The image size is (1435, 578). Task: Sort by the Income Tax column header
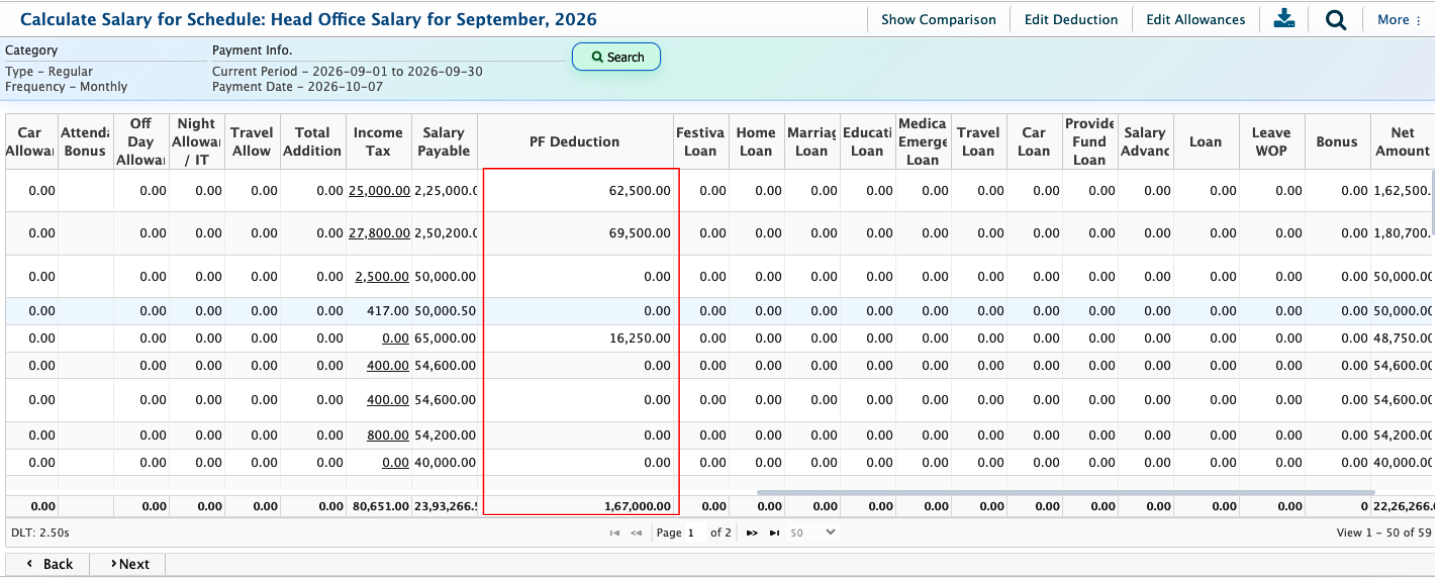point(378,141)
